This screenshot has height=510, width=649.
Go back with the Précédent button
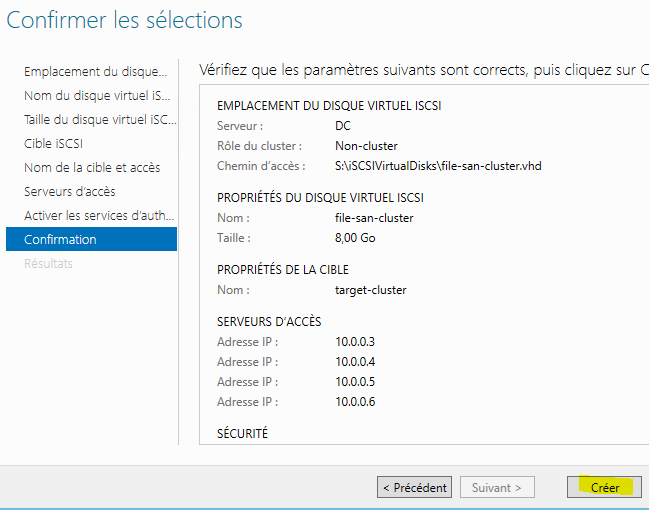[414, 487]
